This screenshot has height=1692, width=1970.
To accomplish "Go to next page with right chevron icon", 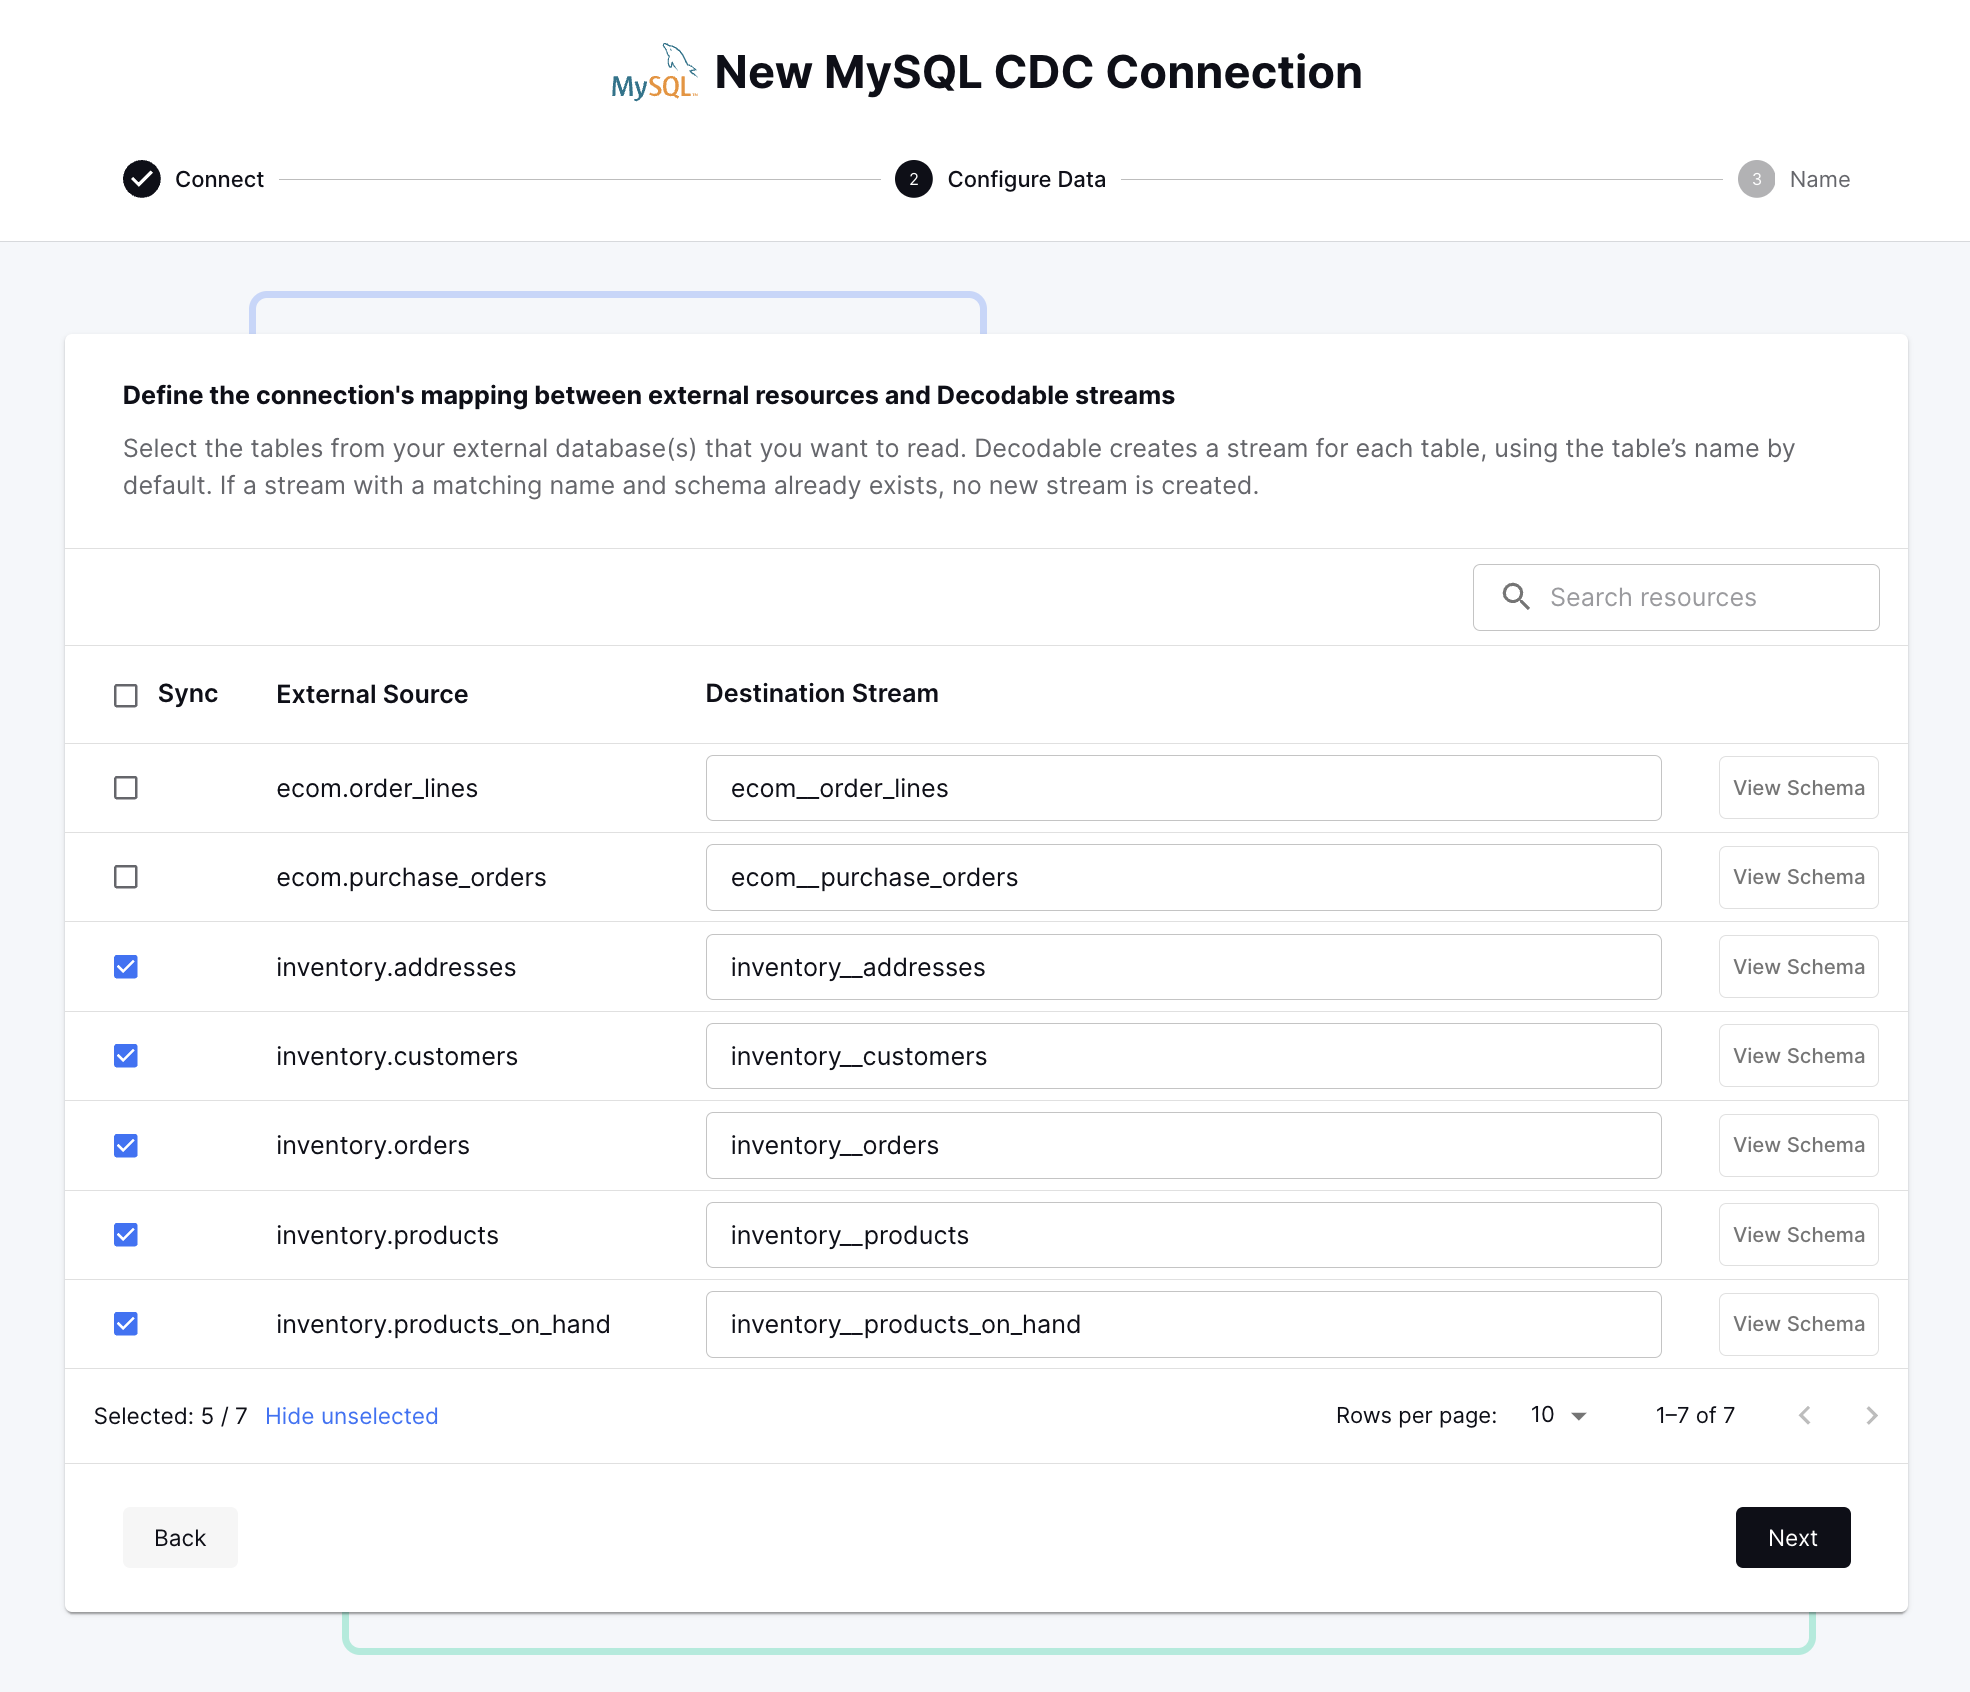I will click(x=1872, y=1415).
